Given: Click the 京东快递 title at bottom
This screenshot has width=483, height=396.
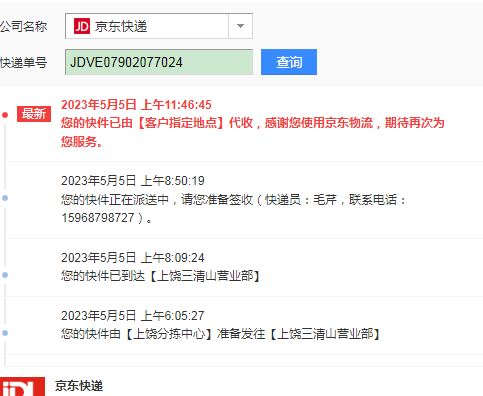Looking at the screenshot, I should coord(79,386).
